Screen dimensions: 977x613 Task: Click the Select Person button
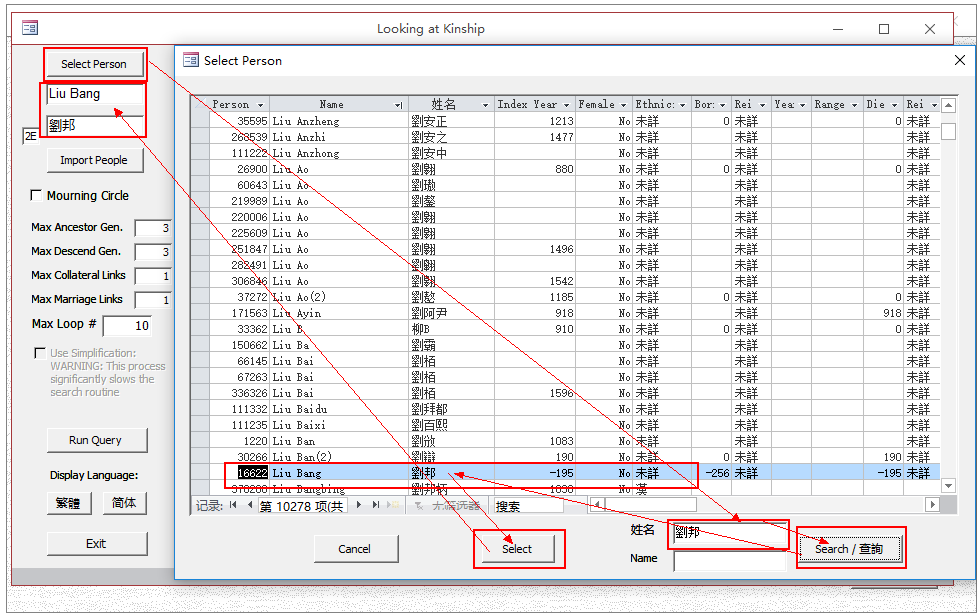[94, 64]
